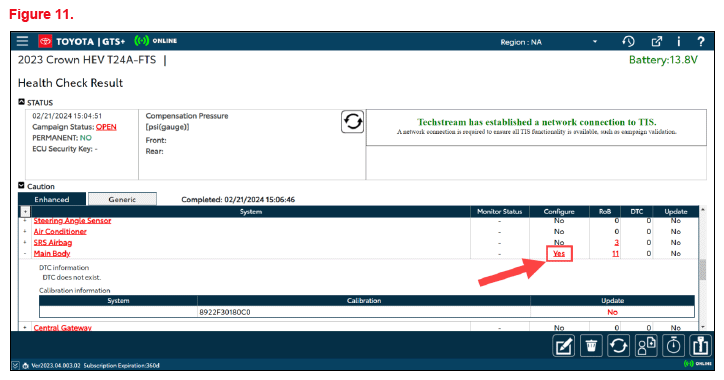Click calibration ID 8922F30180C0
Image resolution: width=724 pixels, height=380 pixels.
pos(225,312)
